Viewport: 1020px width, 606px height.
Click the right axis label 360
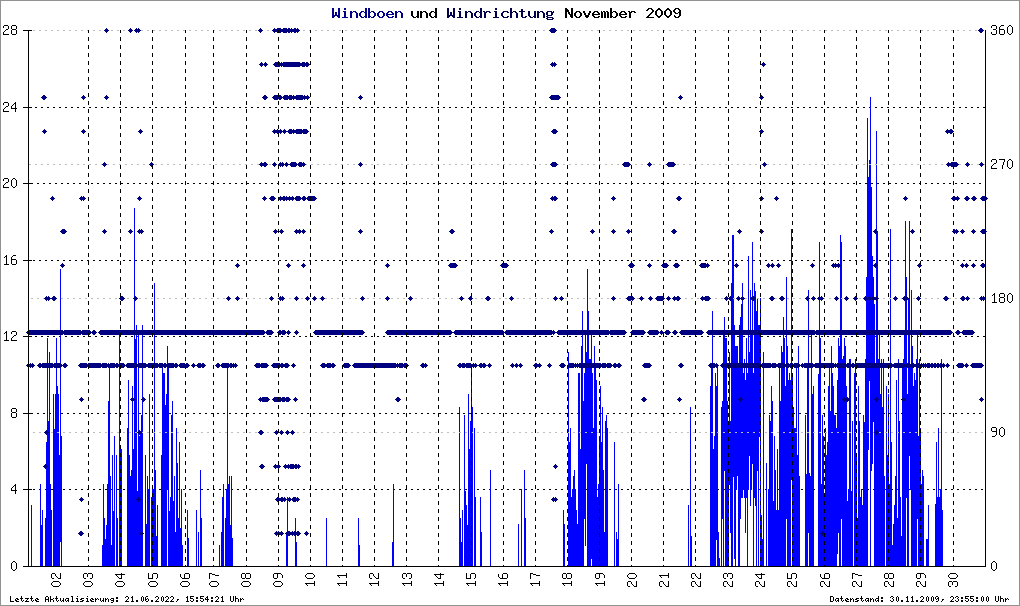coord(1002,30)
